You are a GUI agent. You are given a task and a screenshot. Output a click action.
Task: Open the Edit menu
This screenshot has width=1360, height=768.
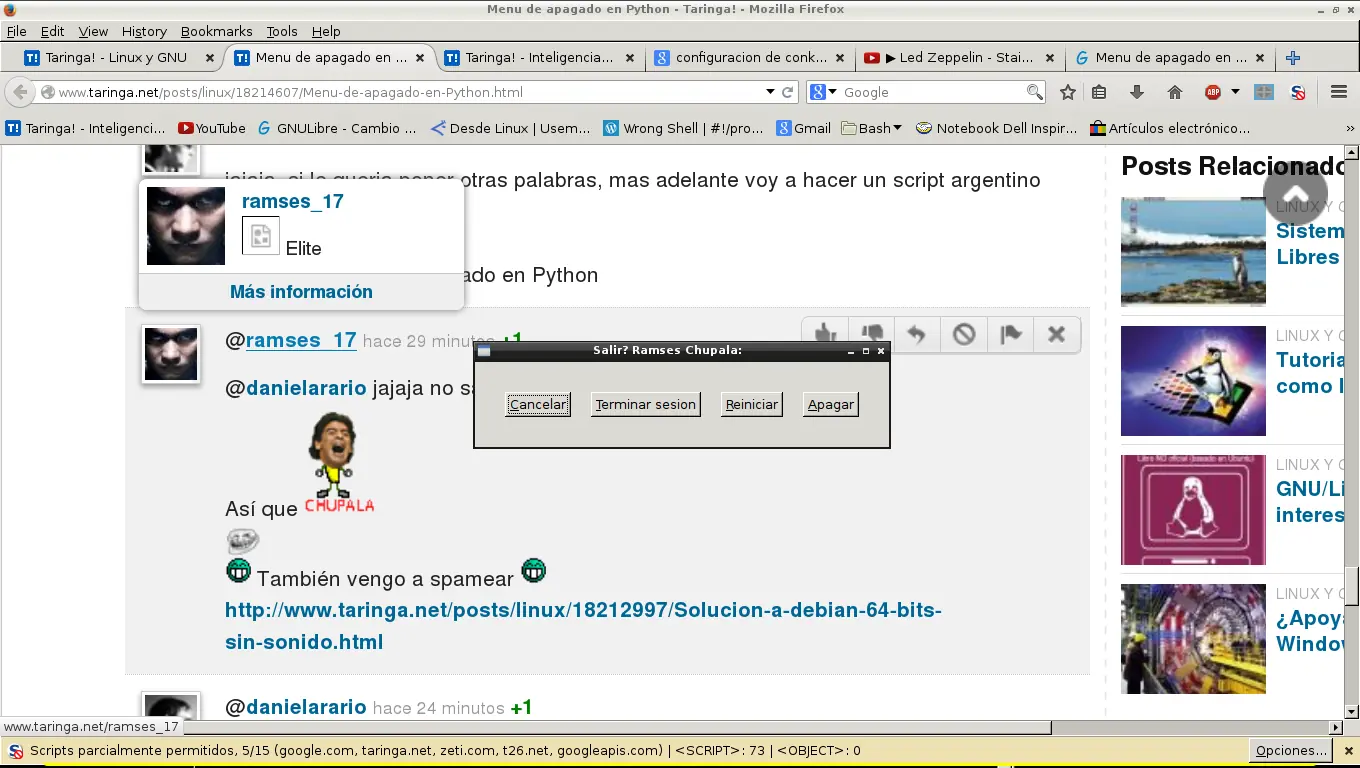(52, 31)
